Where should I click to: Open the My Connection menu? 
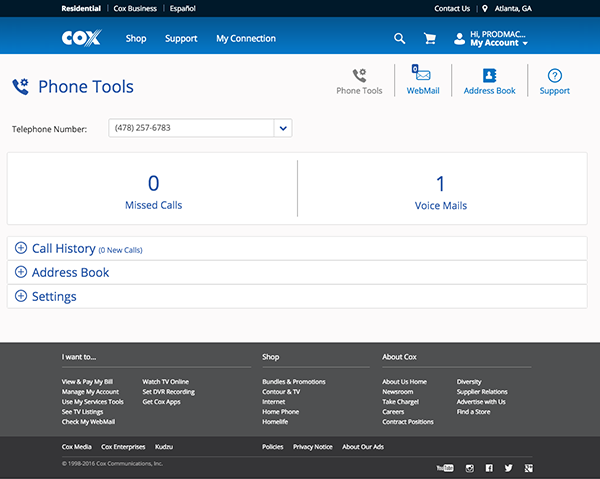pos(246,38)
